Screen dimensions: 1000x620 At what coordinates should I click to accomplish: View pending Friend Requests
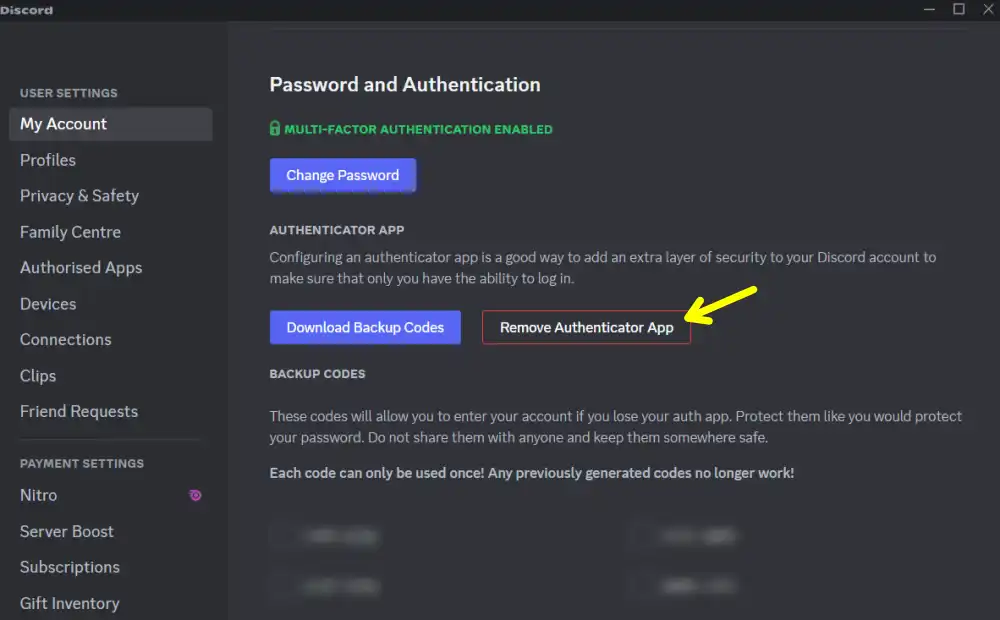[78, 411]
